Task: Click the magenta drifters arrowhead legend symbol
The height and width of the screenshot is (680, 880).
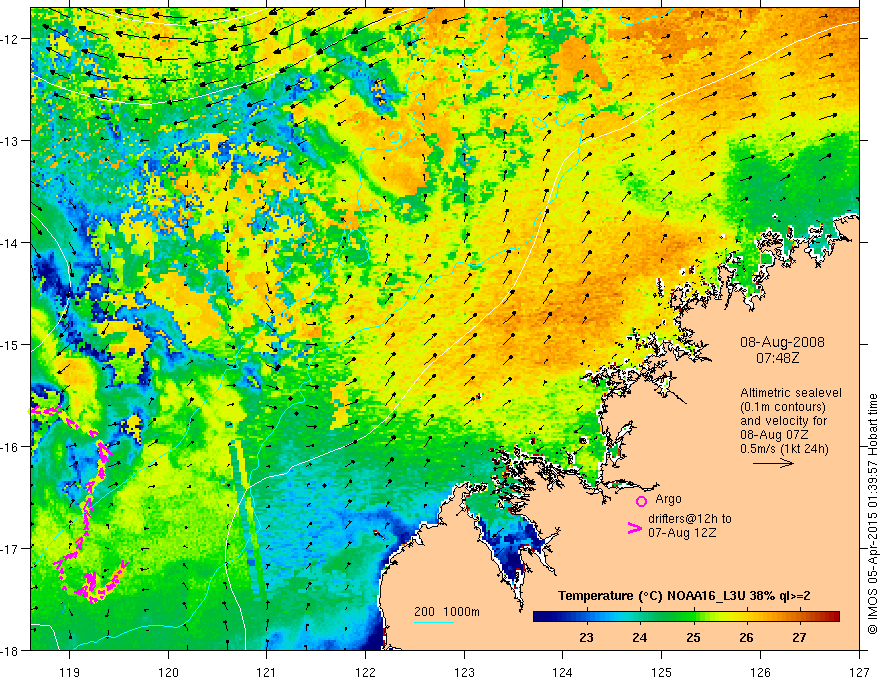Action: (635, 527)
